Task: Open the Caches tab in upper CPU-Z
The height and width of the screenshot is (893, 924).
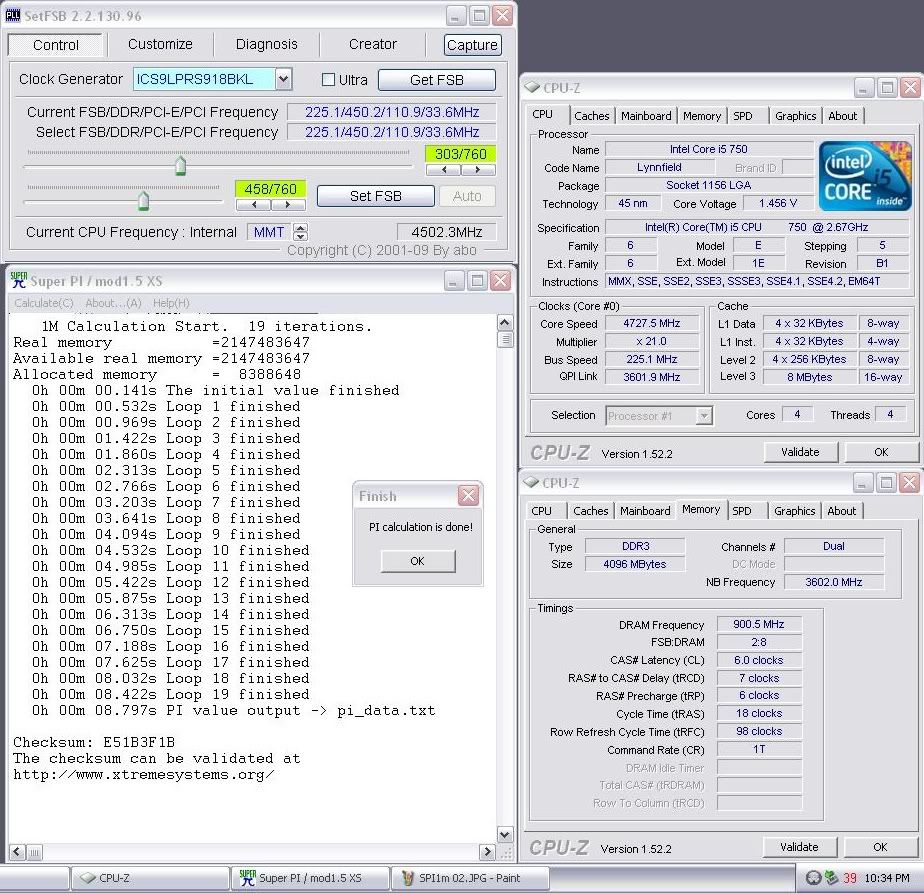Action: coord(592,116)
